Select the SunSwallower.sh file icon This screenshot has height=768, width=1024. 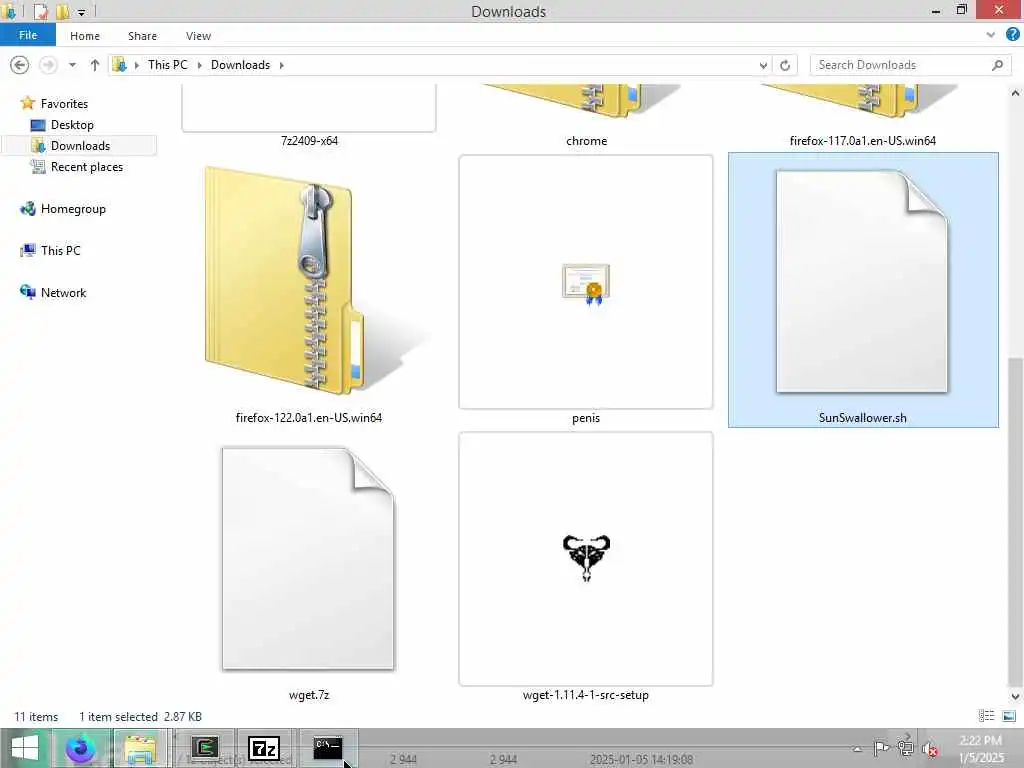[x=862, y=281]
